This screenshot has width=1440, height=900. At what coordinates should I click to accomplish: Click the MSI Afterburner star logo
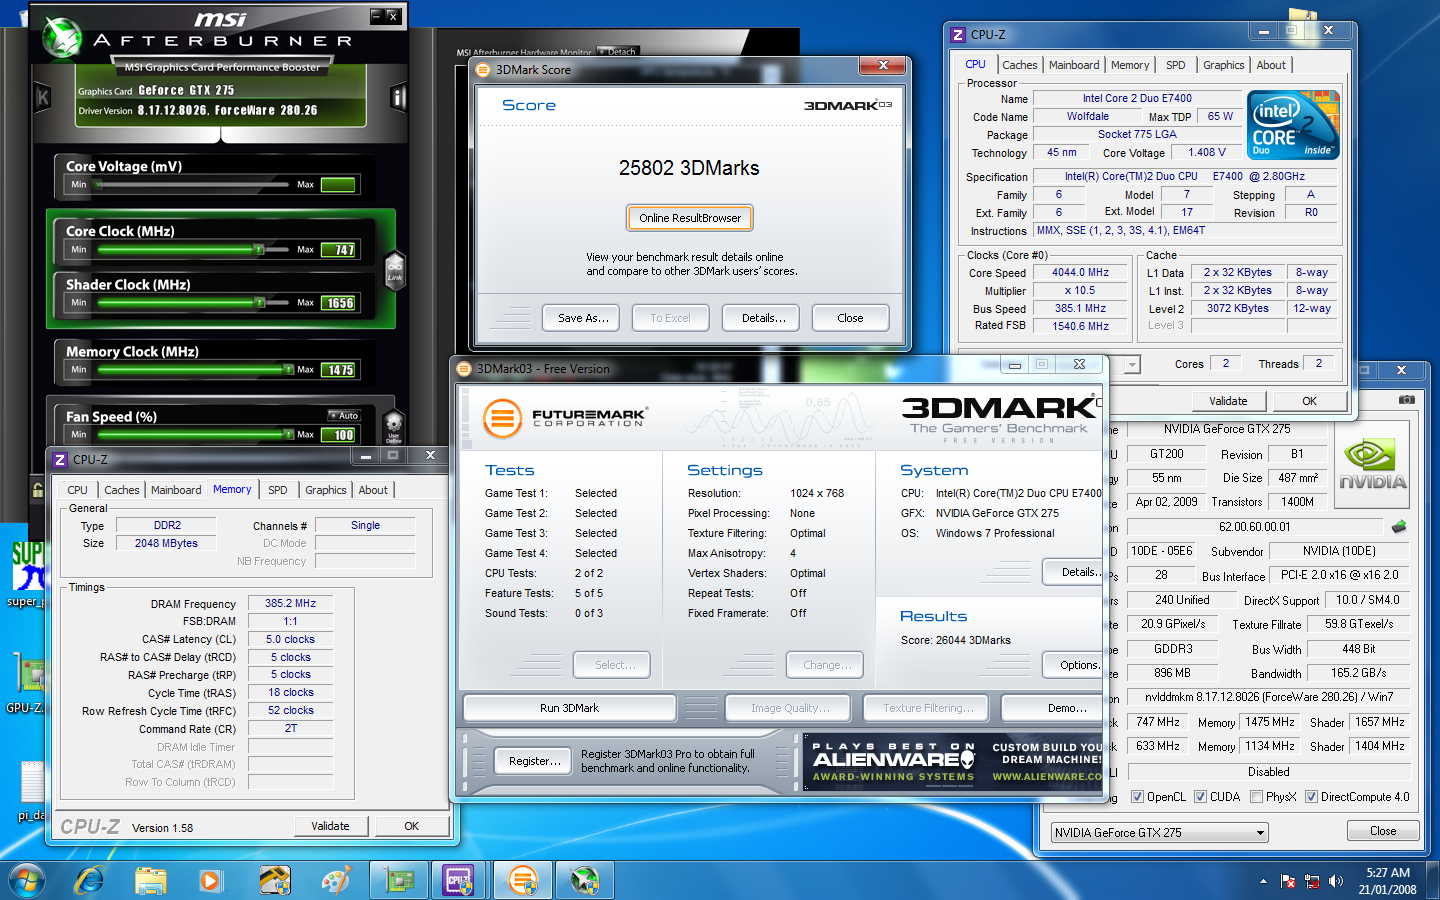pos(63,37)
